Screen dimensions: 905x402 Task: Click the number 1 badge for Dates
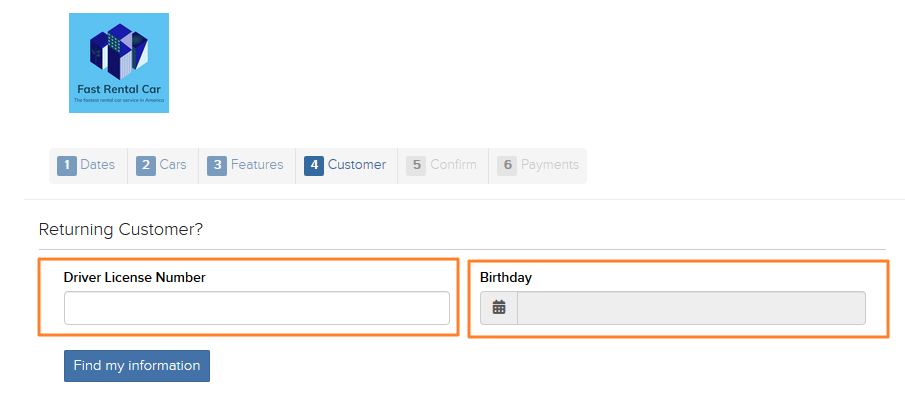coord(67,166)
